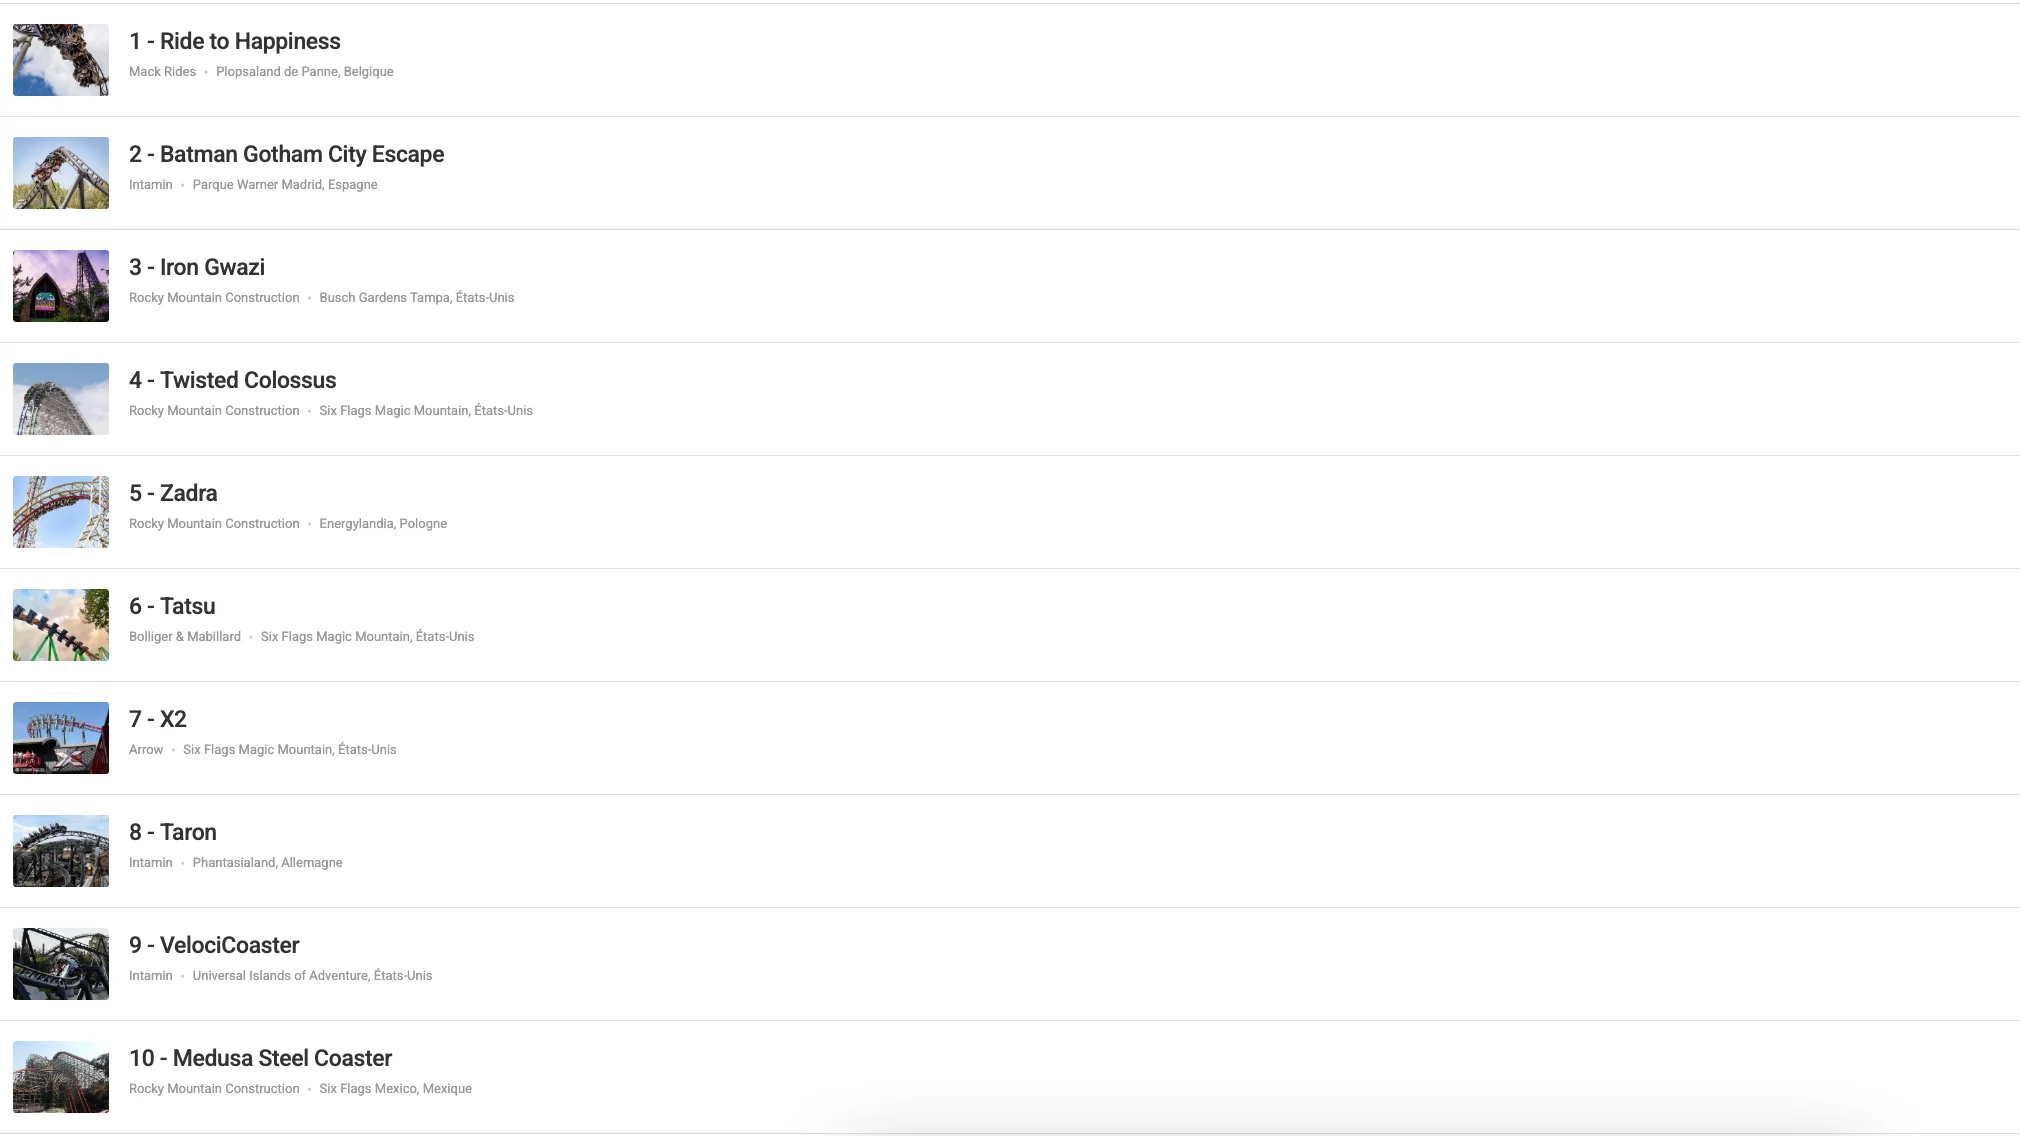The width and height of the screenshot is (2020, 1136).
Task: Open the '3 - Iron Gwazi' title
Action: point(197,267)
